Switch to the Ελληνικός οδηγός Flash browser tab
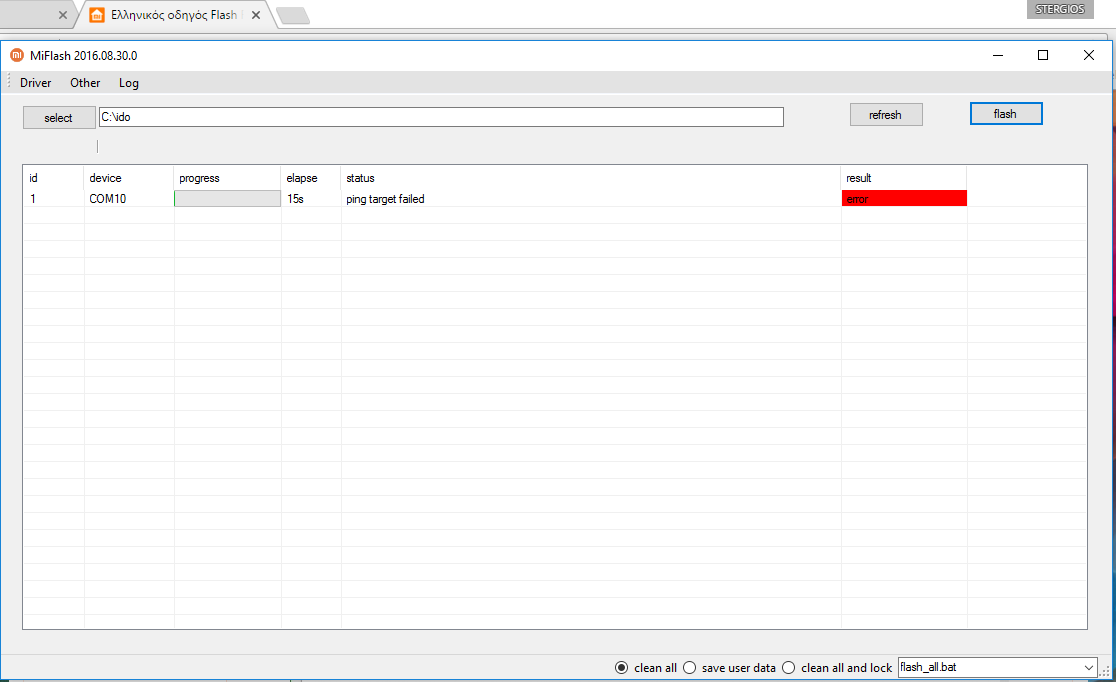Viewport: 1116px width, 682px height. [x=174, y=15]
